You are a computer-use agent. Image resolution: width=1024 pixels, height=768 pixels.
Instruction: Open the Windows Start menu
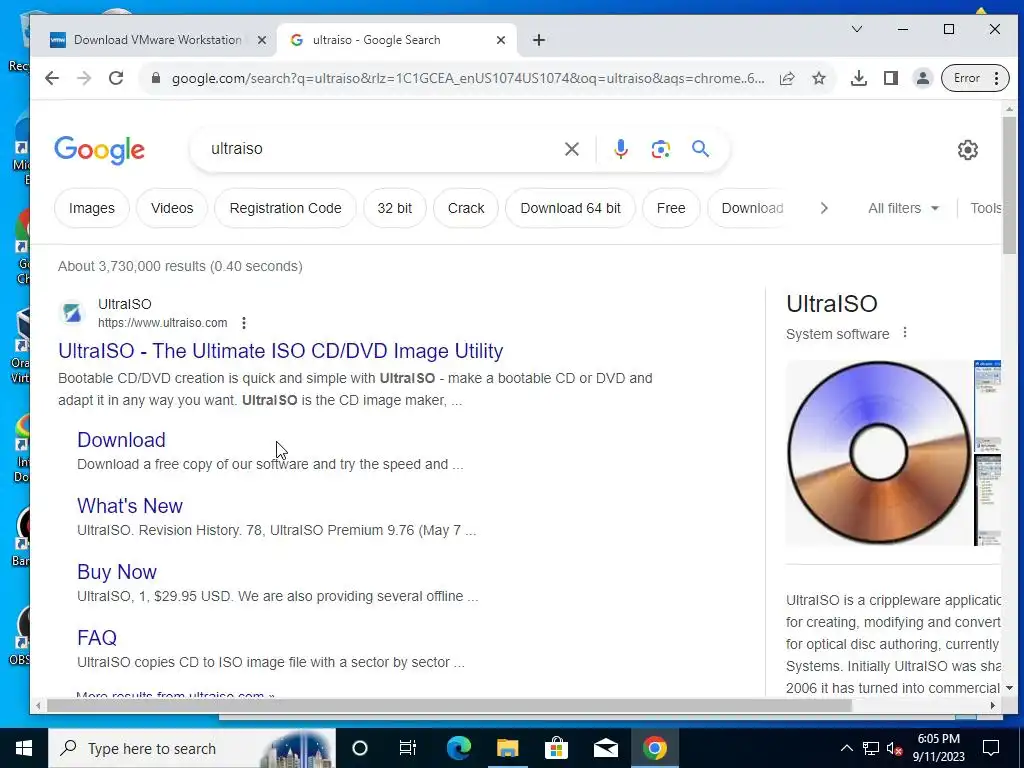[24, 748]
